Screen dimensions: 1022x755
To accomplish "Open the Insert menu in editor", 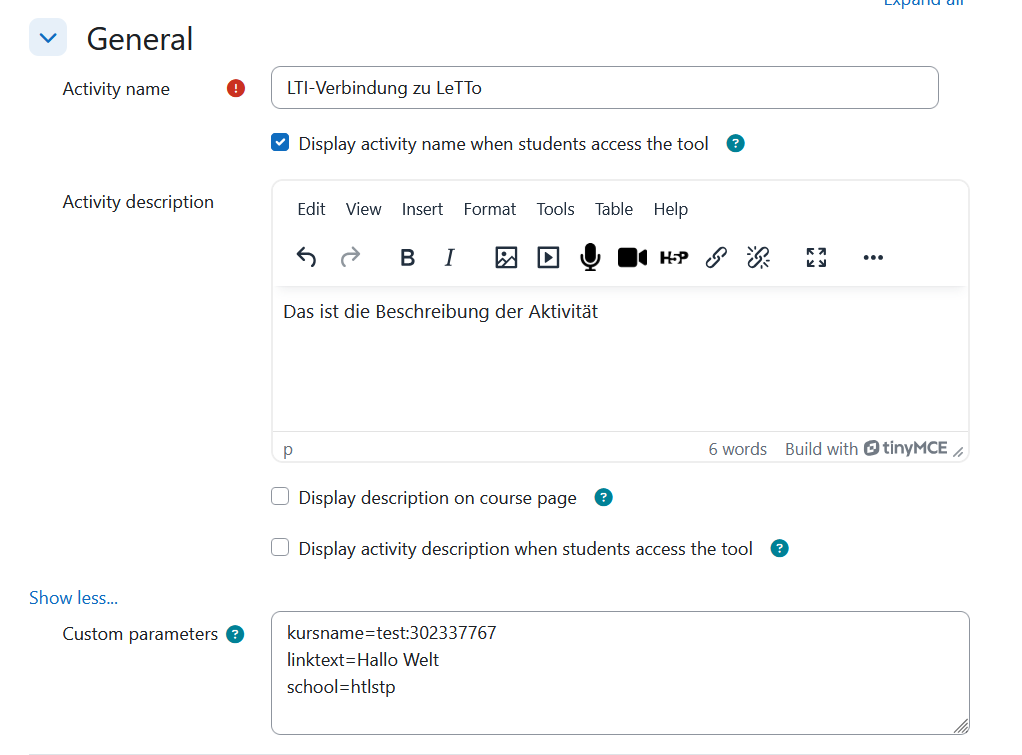I will (422, 209).
